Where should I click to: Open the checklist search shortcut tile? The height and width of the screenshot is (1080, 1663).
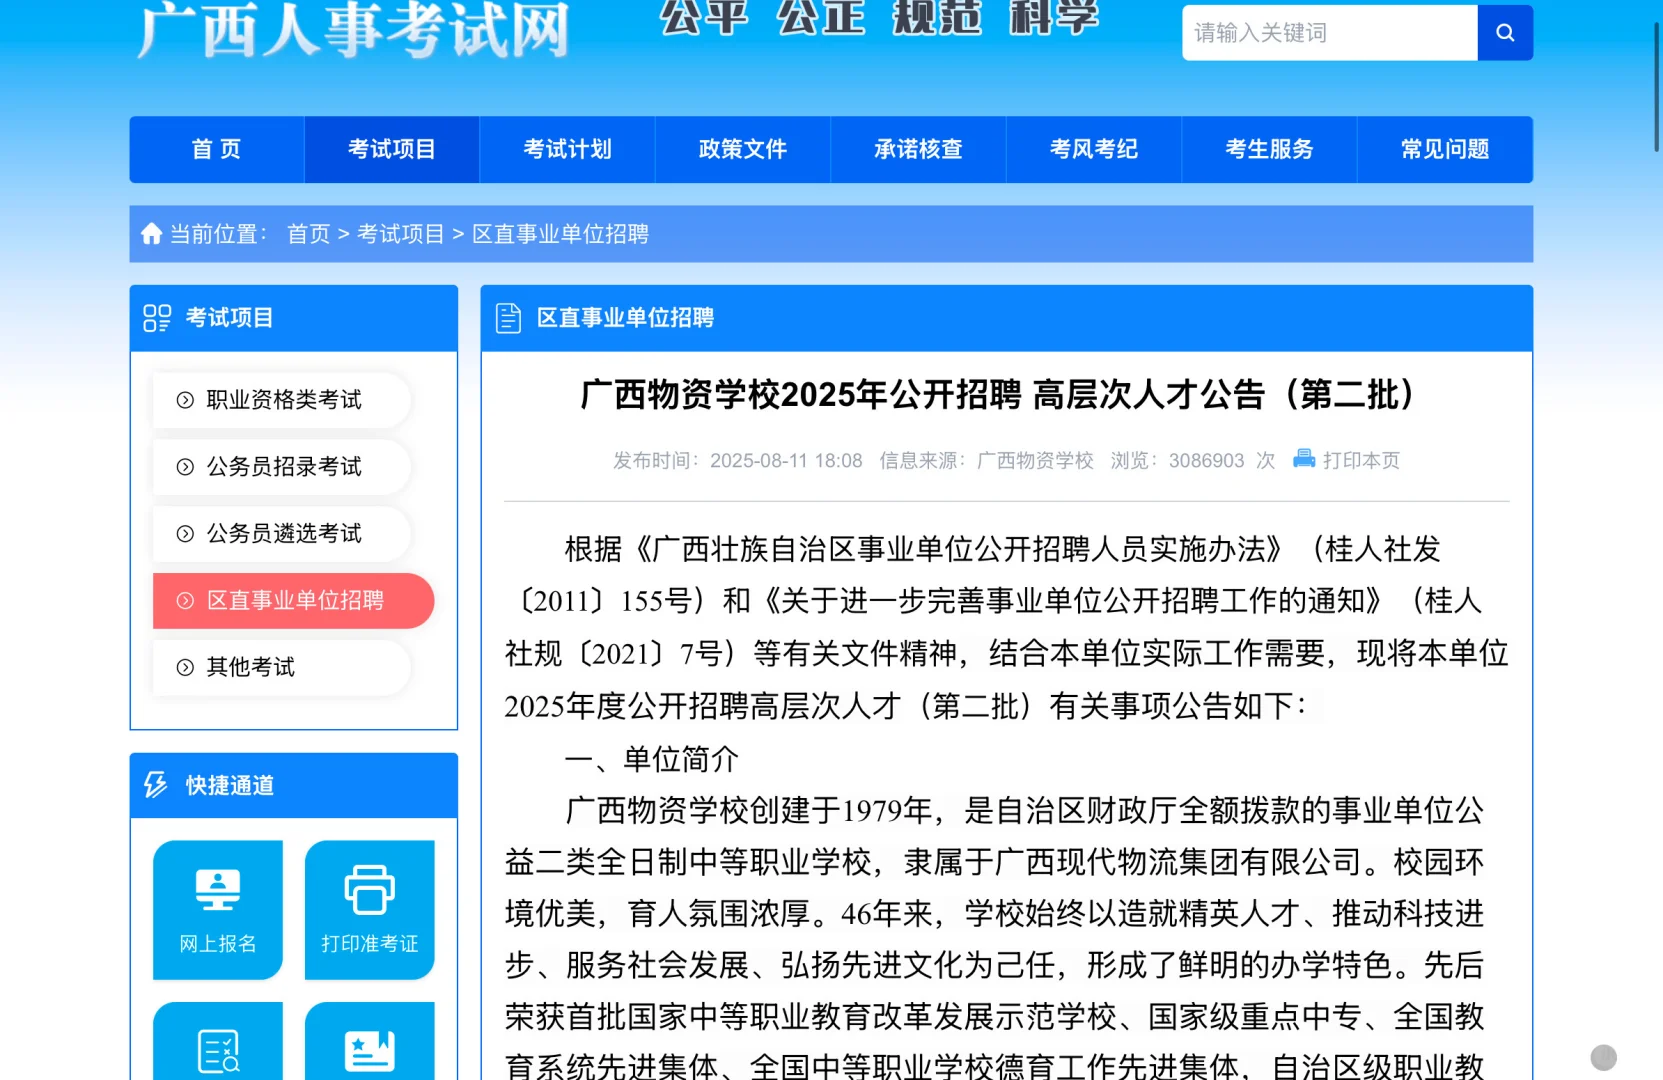218,1041
